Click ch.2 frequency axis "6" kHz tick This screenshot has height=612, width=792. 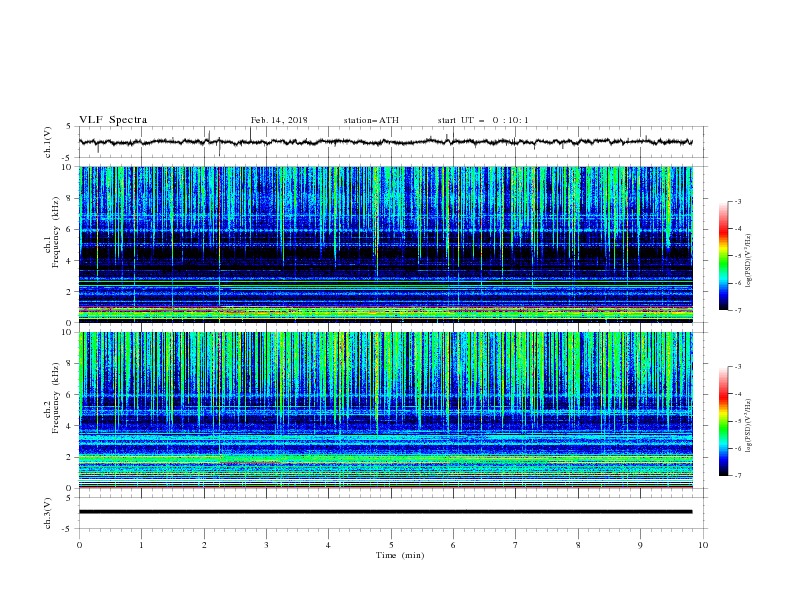point(71,395)
